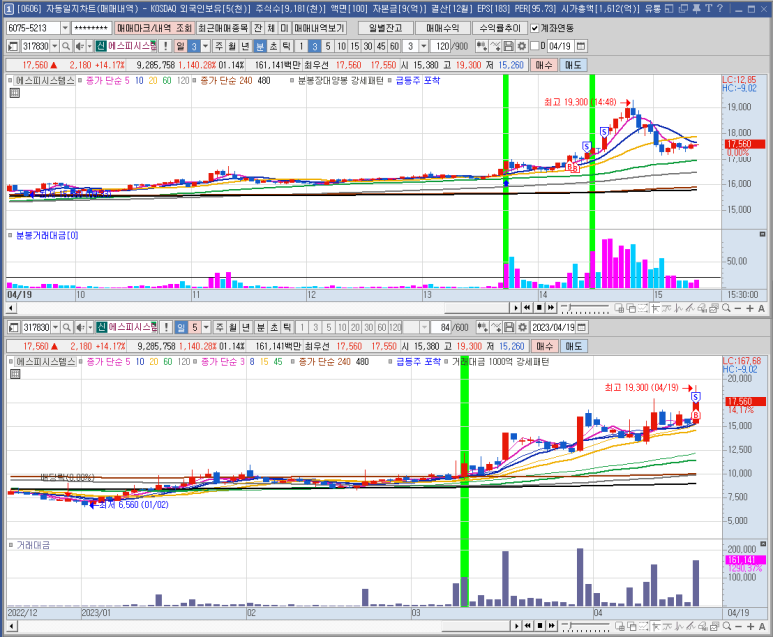Open the upper chart's exclamation info icon
The width and height of the screenshot is (773, 637).
point(166,46)
